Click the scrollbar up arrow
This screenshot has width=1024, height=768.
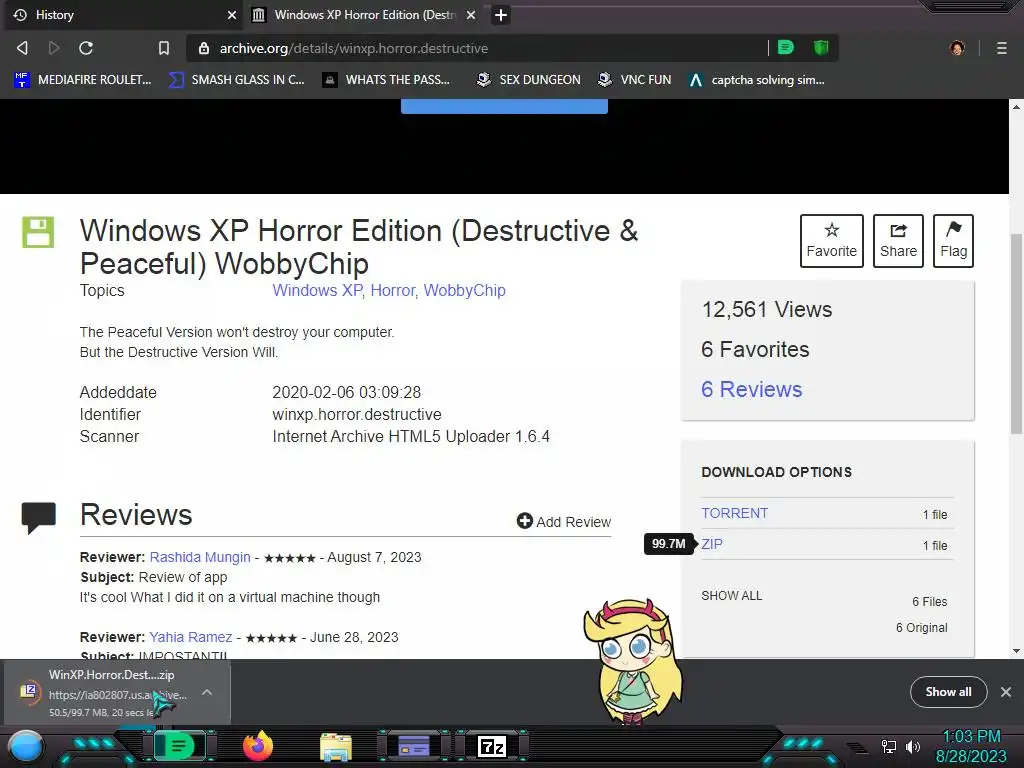pos(1016,106)
